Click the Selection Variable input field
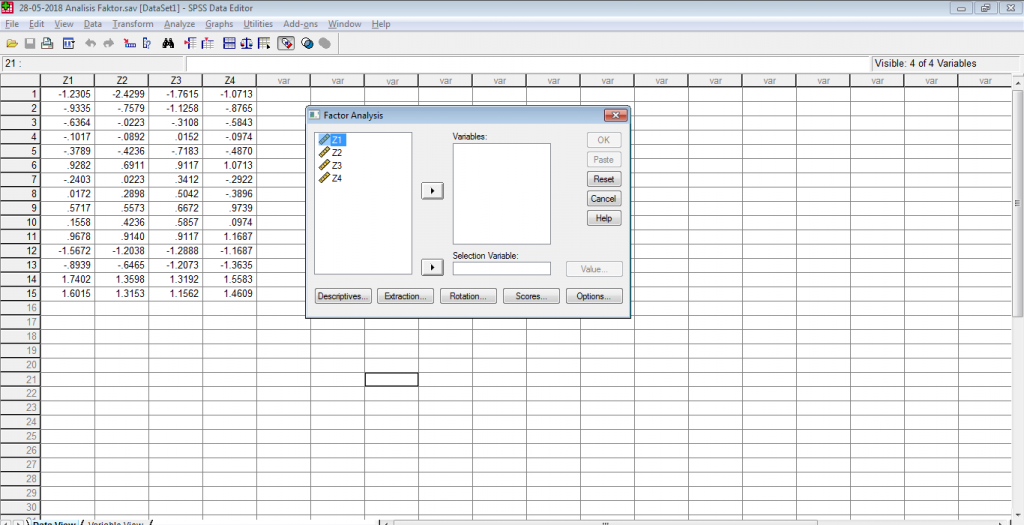The height and width of the screenshot is (525, 1024). click(501, 268)
